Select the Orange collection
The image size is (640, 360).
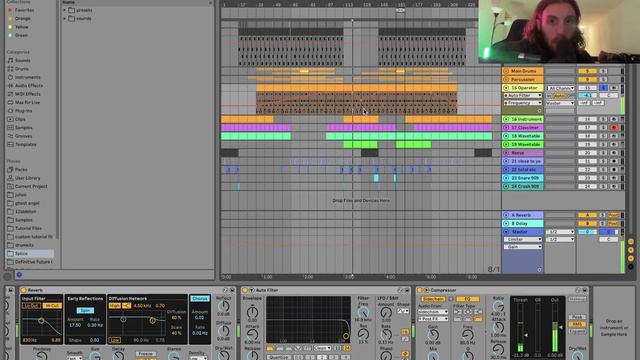22,18
